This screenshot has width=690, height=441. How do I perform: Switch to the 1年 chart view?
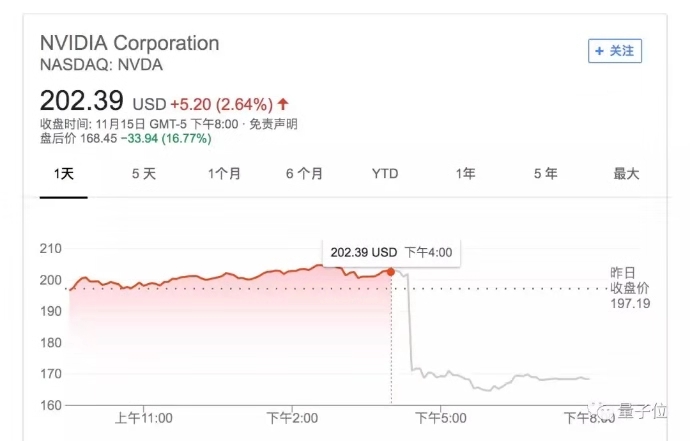pos(465,173)
